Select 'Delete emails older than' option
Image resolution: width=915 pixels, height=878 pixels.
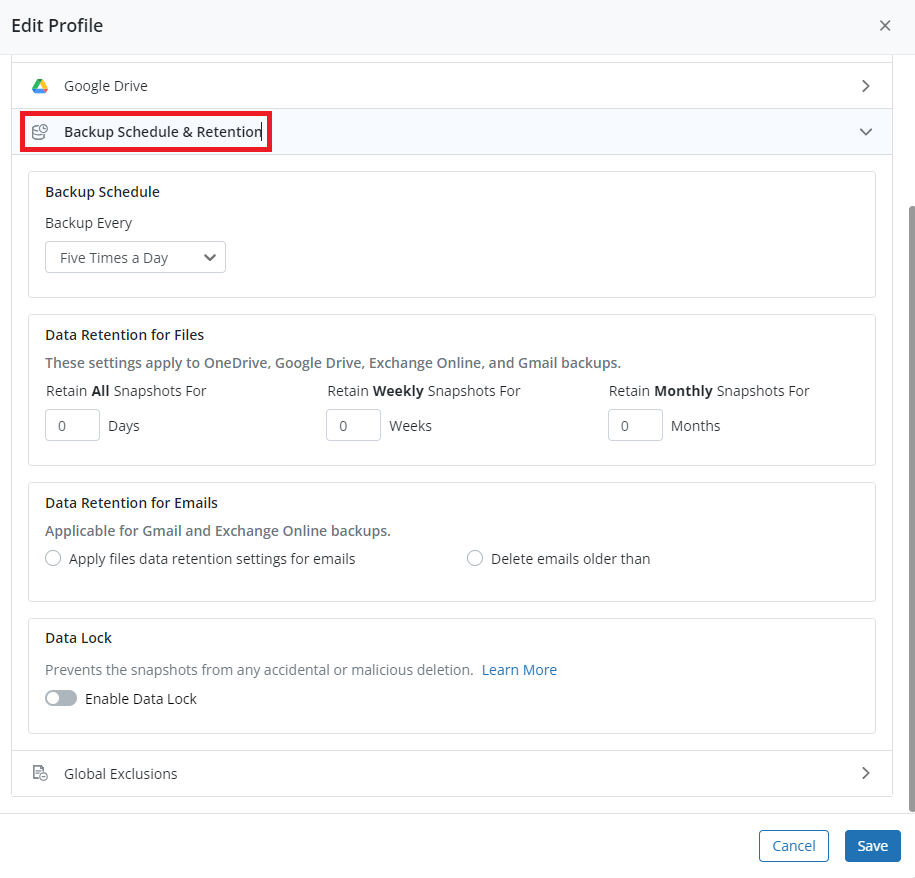pos(475,558)
